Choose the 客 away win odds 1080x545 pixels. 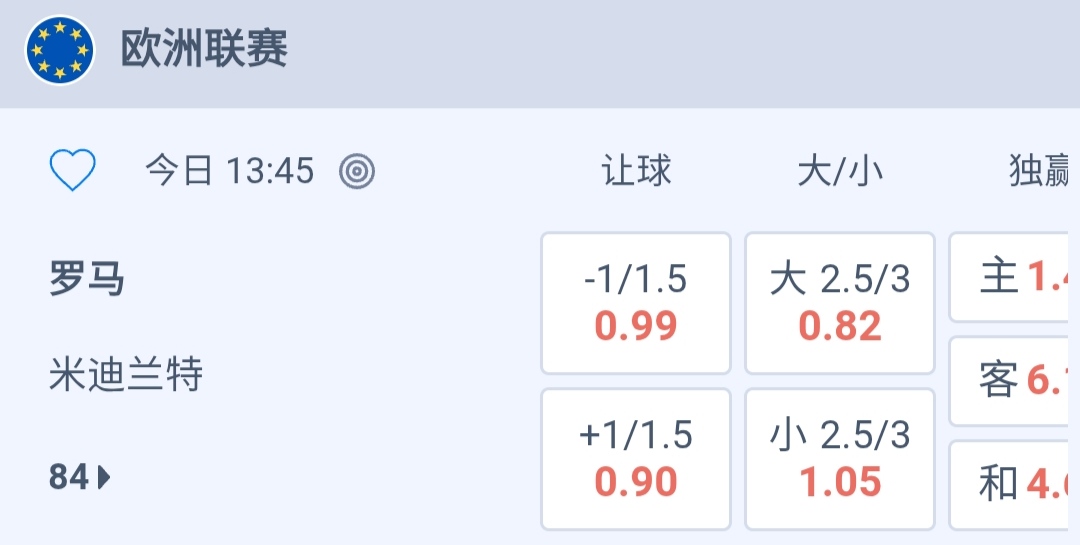tap(1014, 381)
